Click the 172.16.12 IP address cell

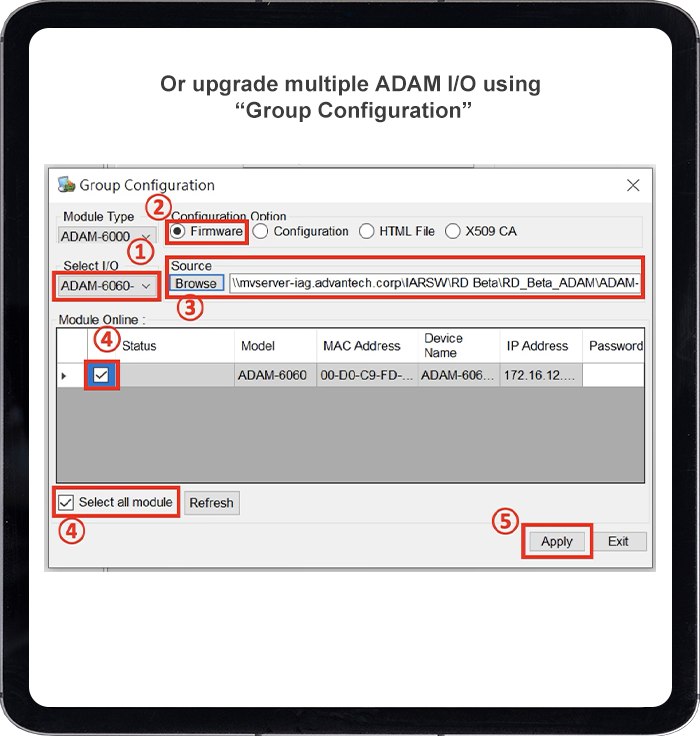(x=541, y=375)
